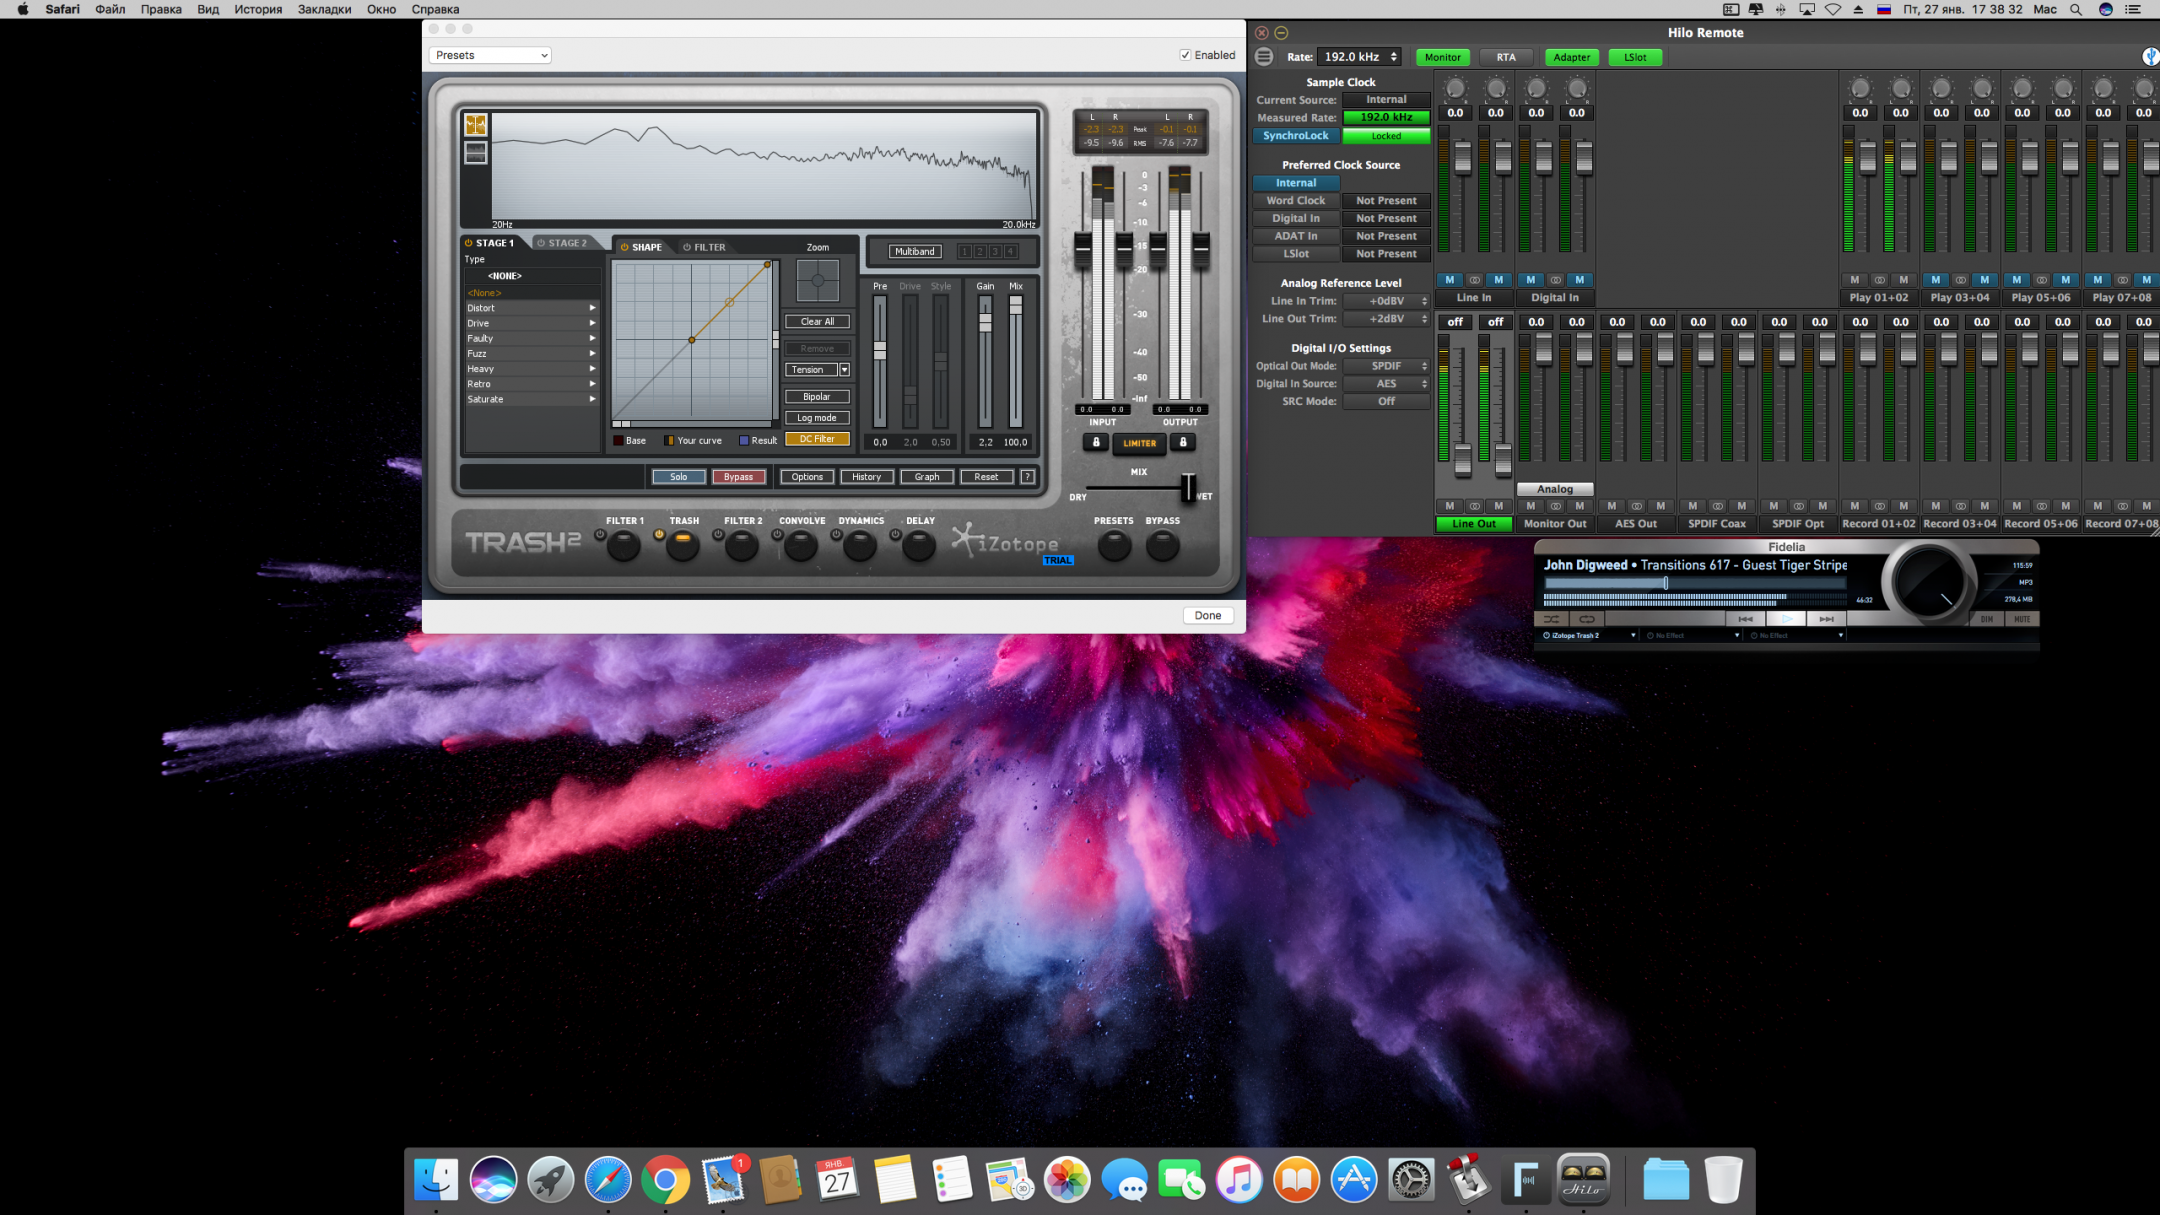The image size is (2160, 1215).
Task: Click the Presets knob button in Trash 2
Action: pos(1114,545)
